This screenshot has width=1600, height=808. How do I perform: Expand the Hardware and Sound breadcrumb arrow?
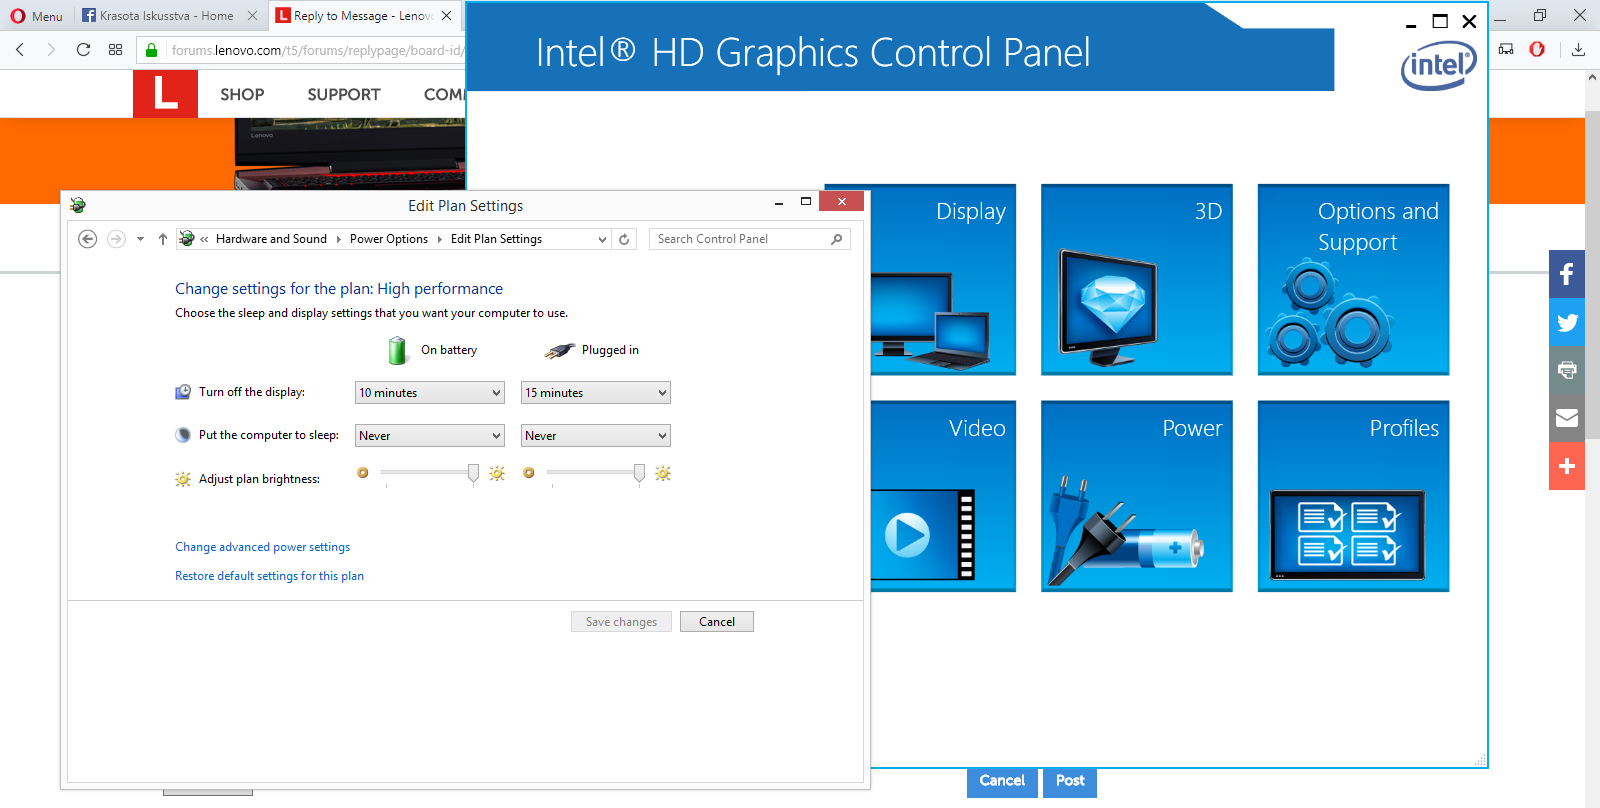[x=338, y=239]
